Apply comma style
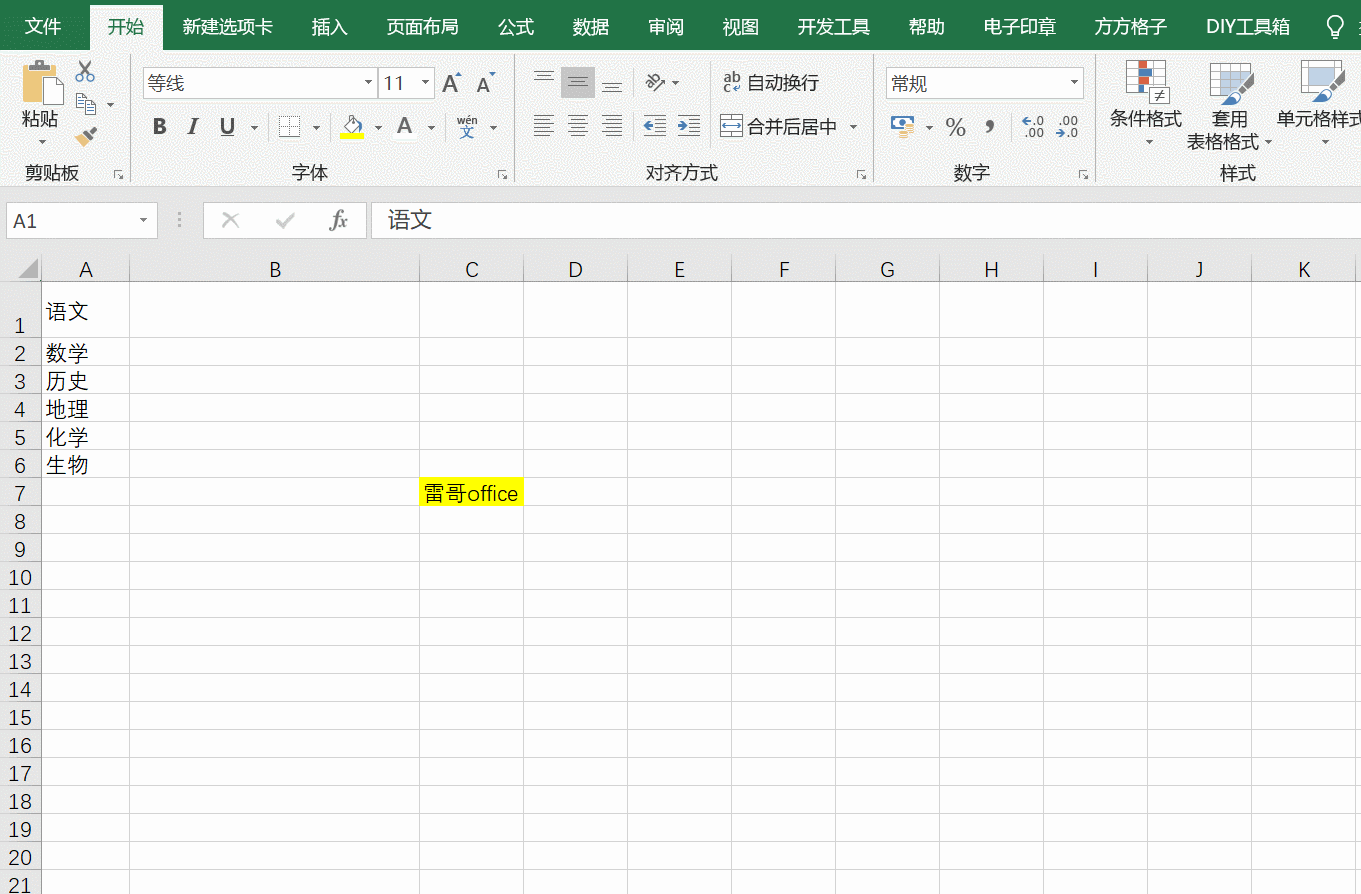 click(990, 127)
